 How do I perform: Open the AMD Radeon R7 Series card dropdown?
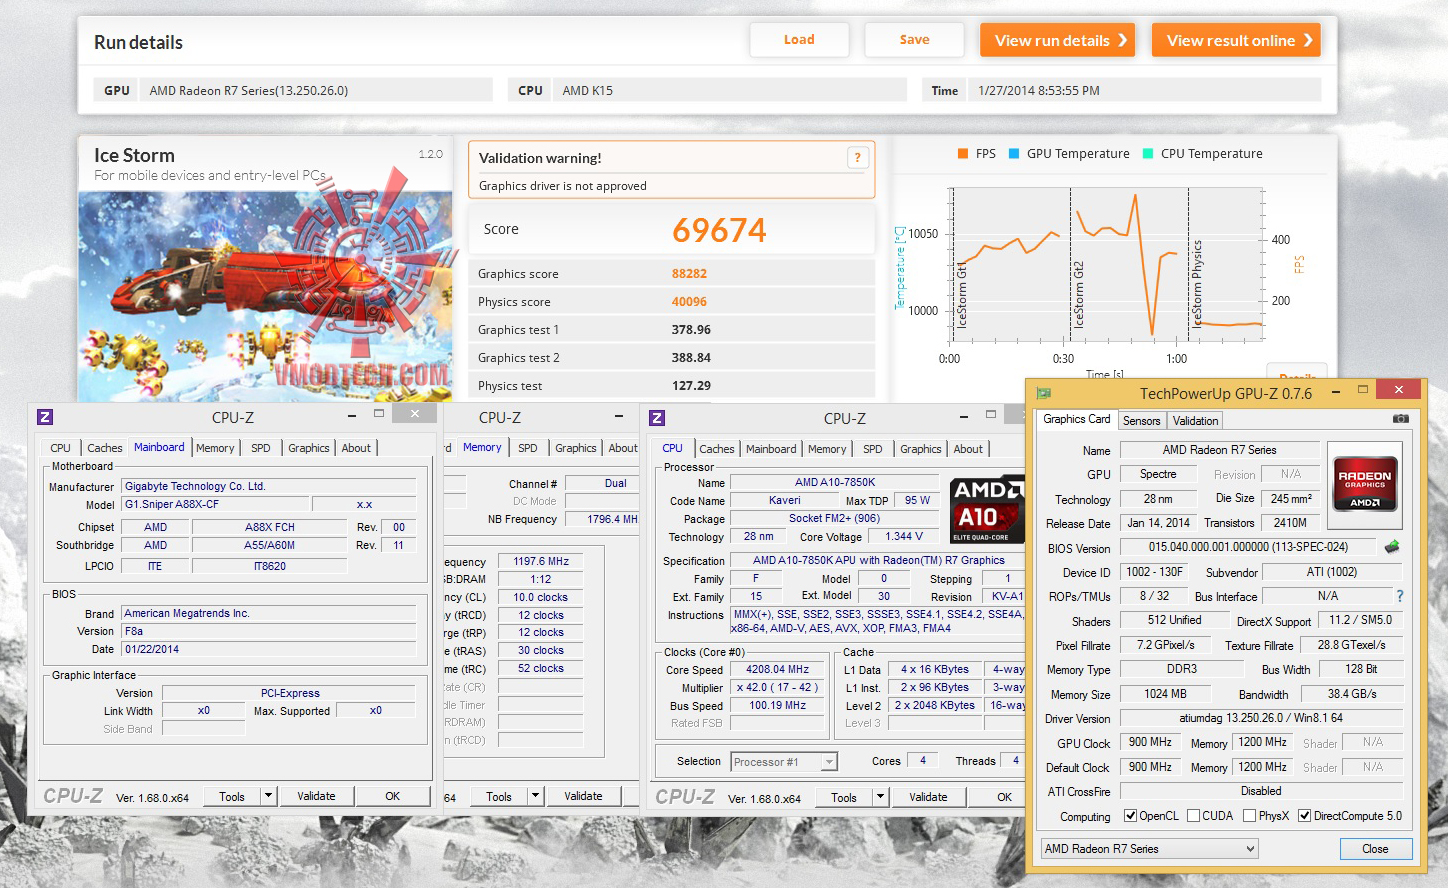1149,849
